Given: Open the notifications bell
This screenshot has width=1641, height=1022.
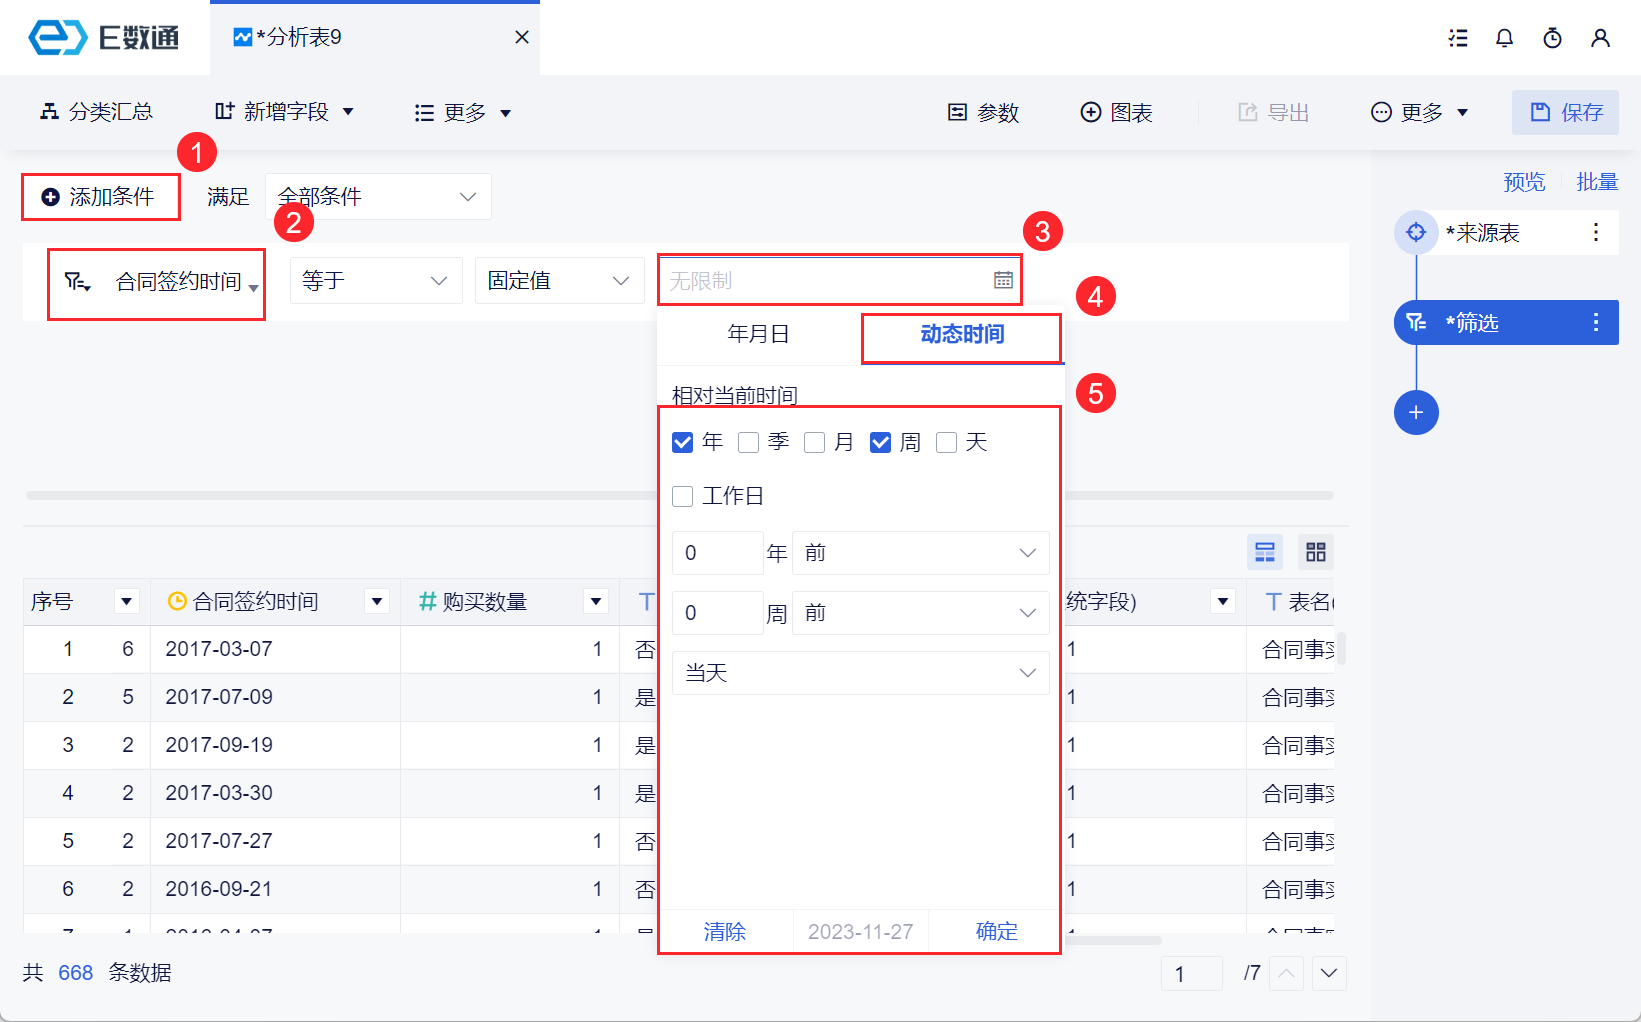Looking at the screenshot, I should tap(1504, 38).
